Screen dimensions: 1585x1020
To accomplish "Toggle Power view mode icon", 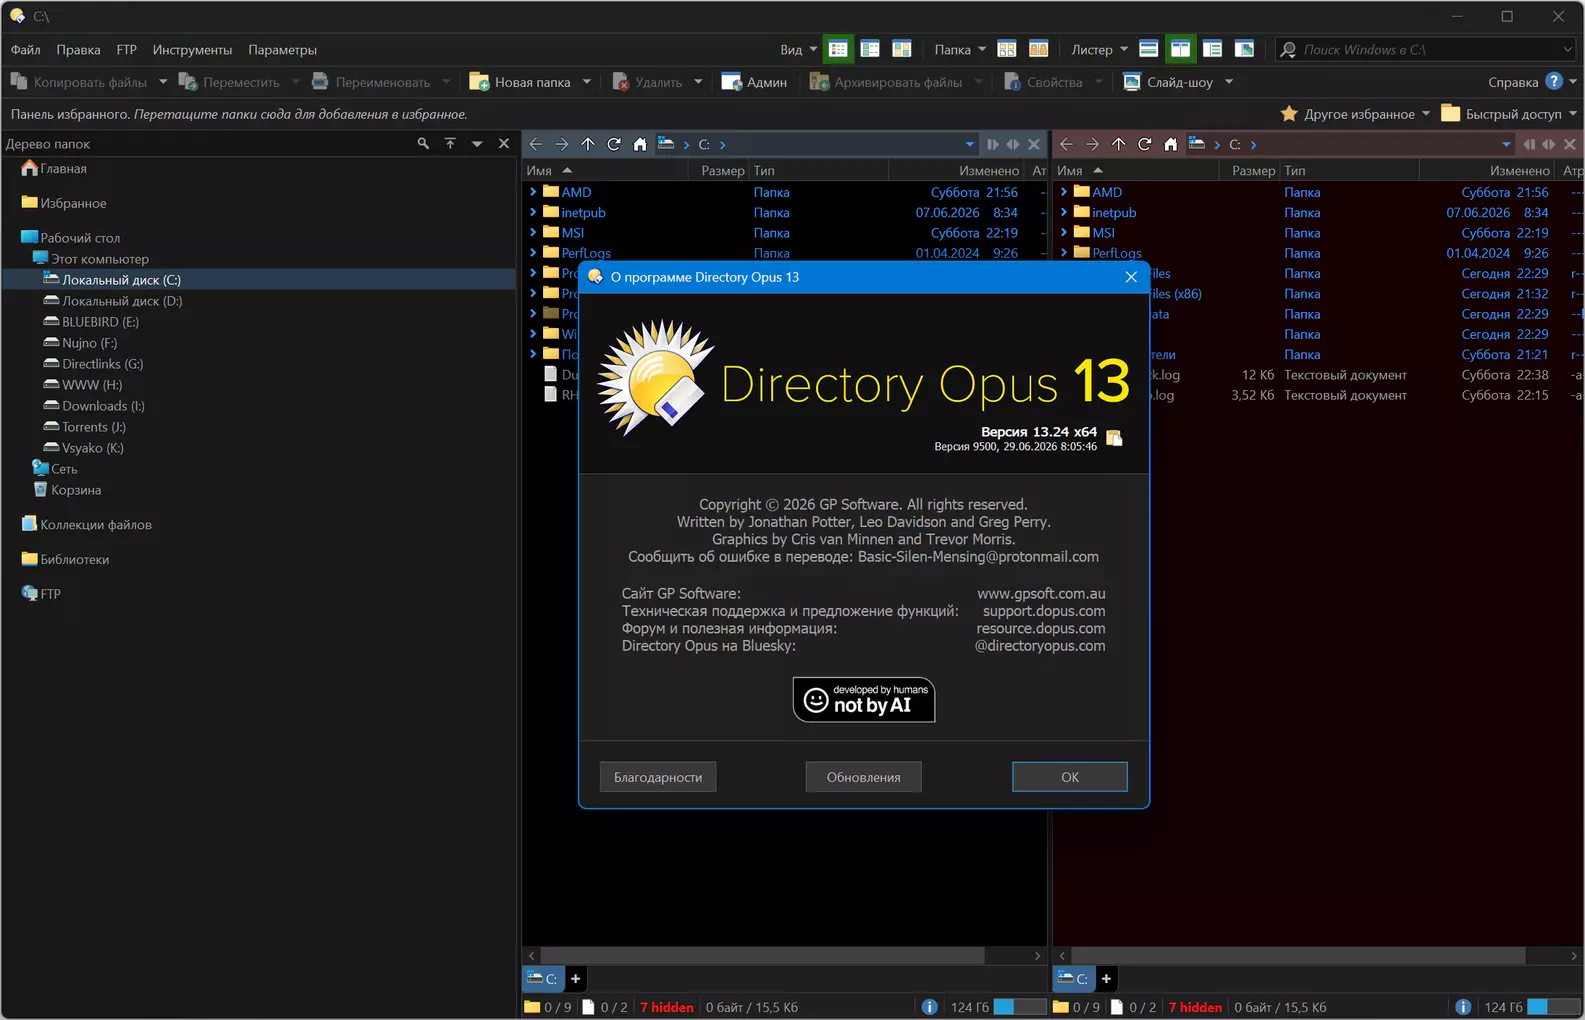I will coord(870,49).
